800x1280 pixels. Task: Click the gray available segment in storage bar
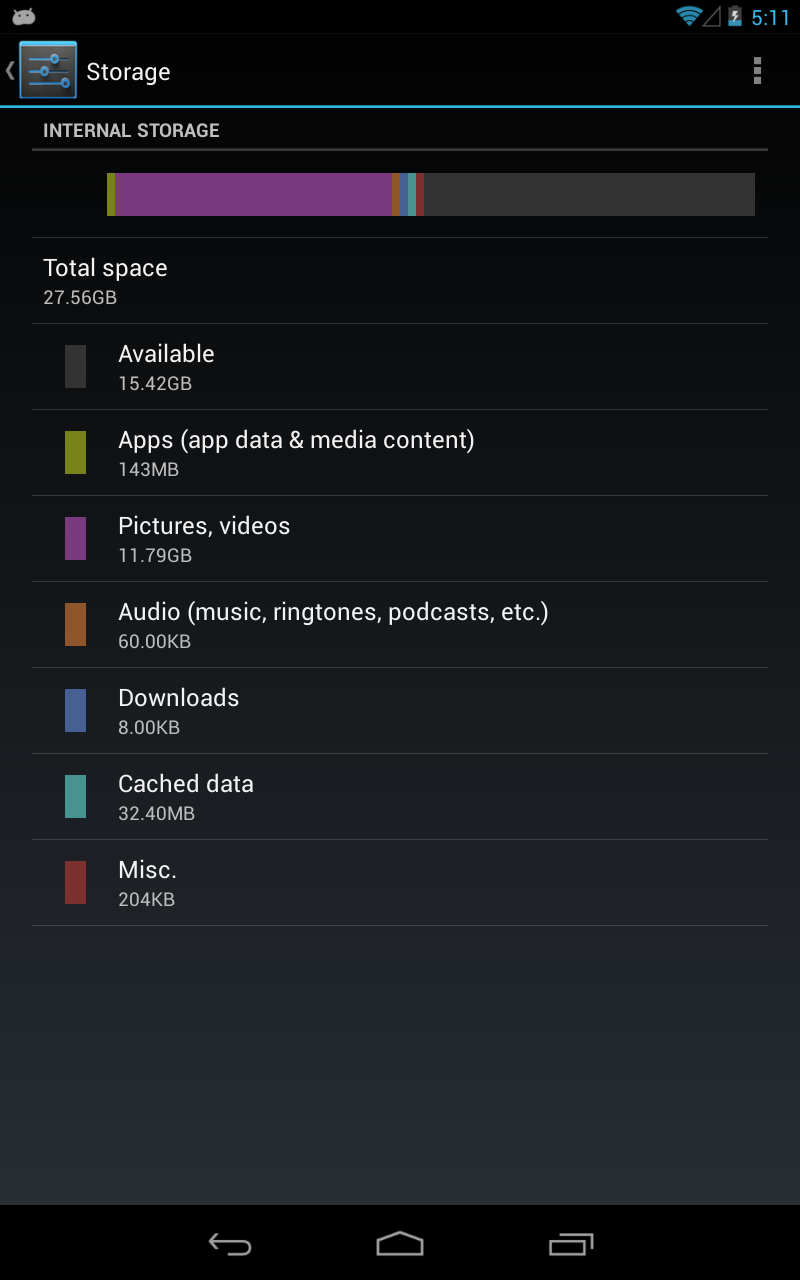click(x=589, y=194)
